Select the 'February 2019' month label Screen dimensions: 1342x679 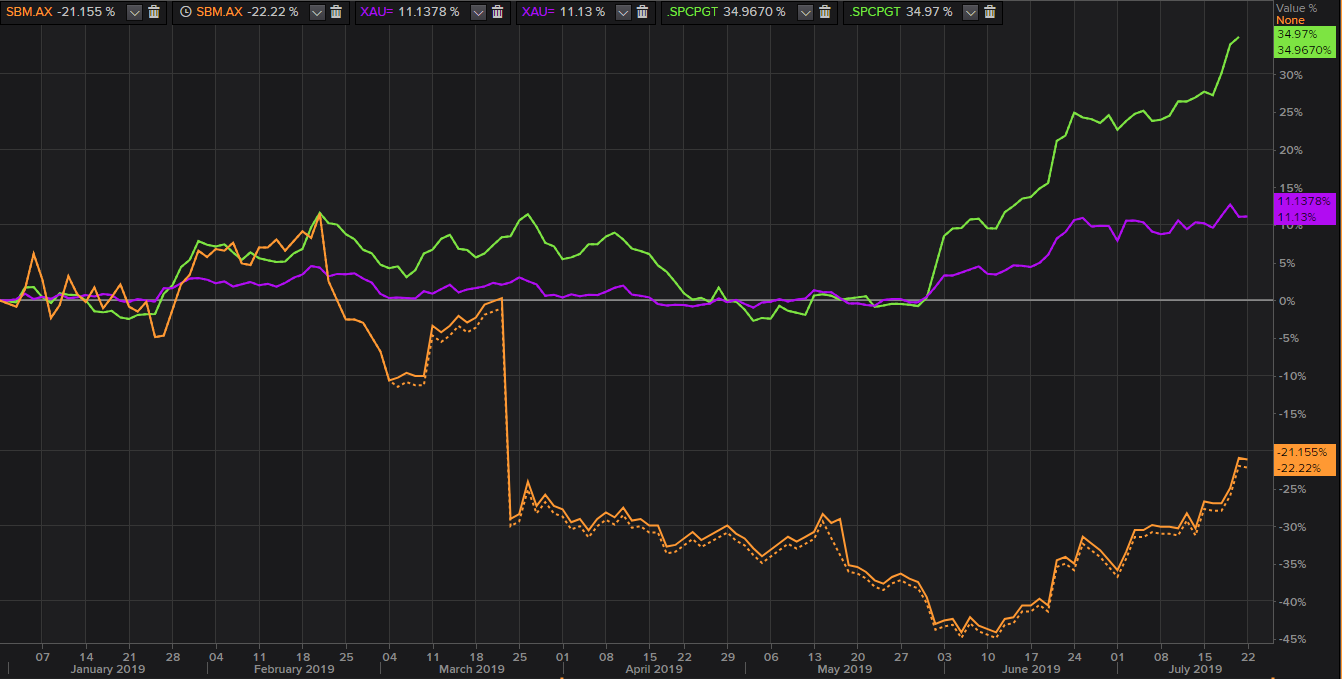point(295,669)
